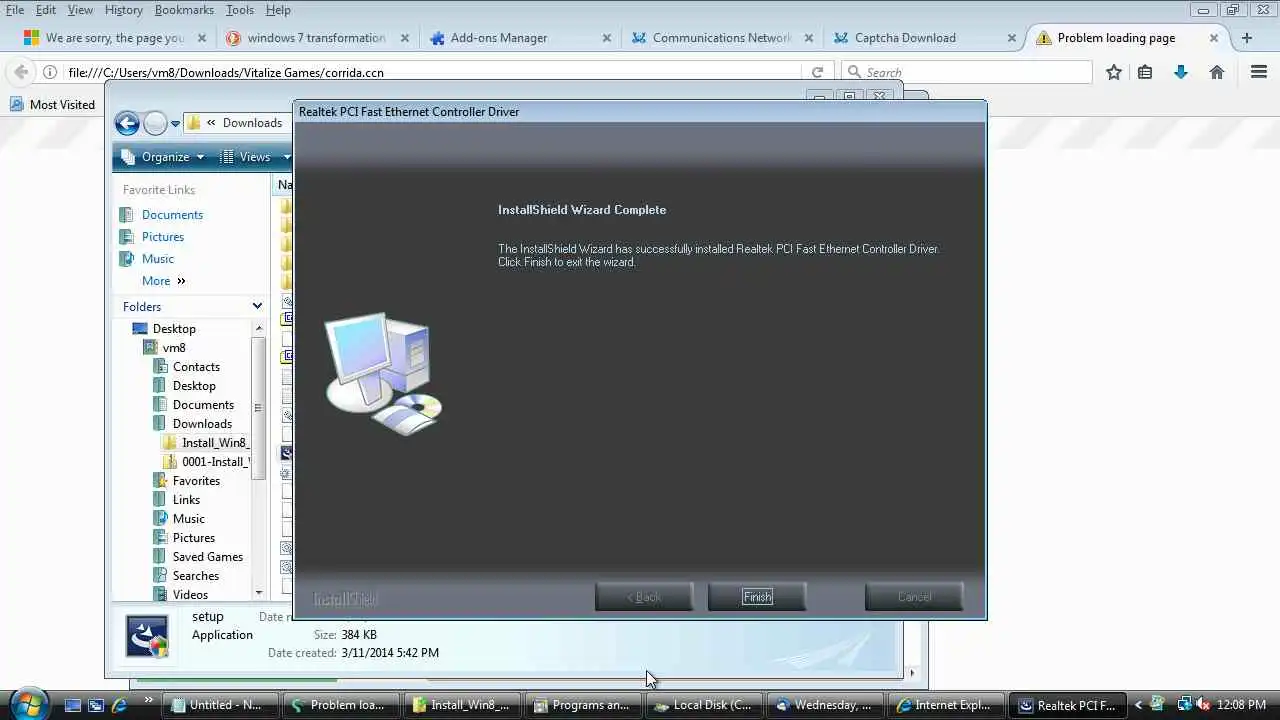Click setup application icon in details pane
Viewport: 1280px width, 720px height.
(148, 636)
